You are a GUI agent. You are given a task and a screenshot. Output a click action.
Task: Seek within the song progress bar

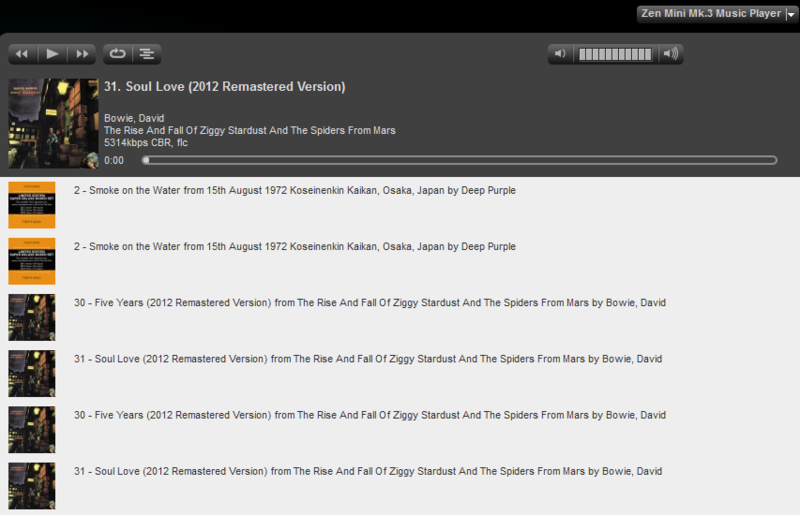(460, 160)
